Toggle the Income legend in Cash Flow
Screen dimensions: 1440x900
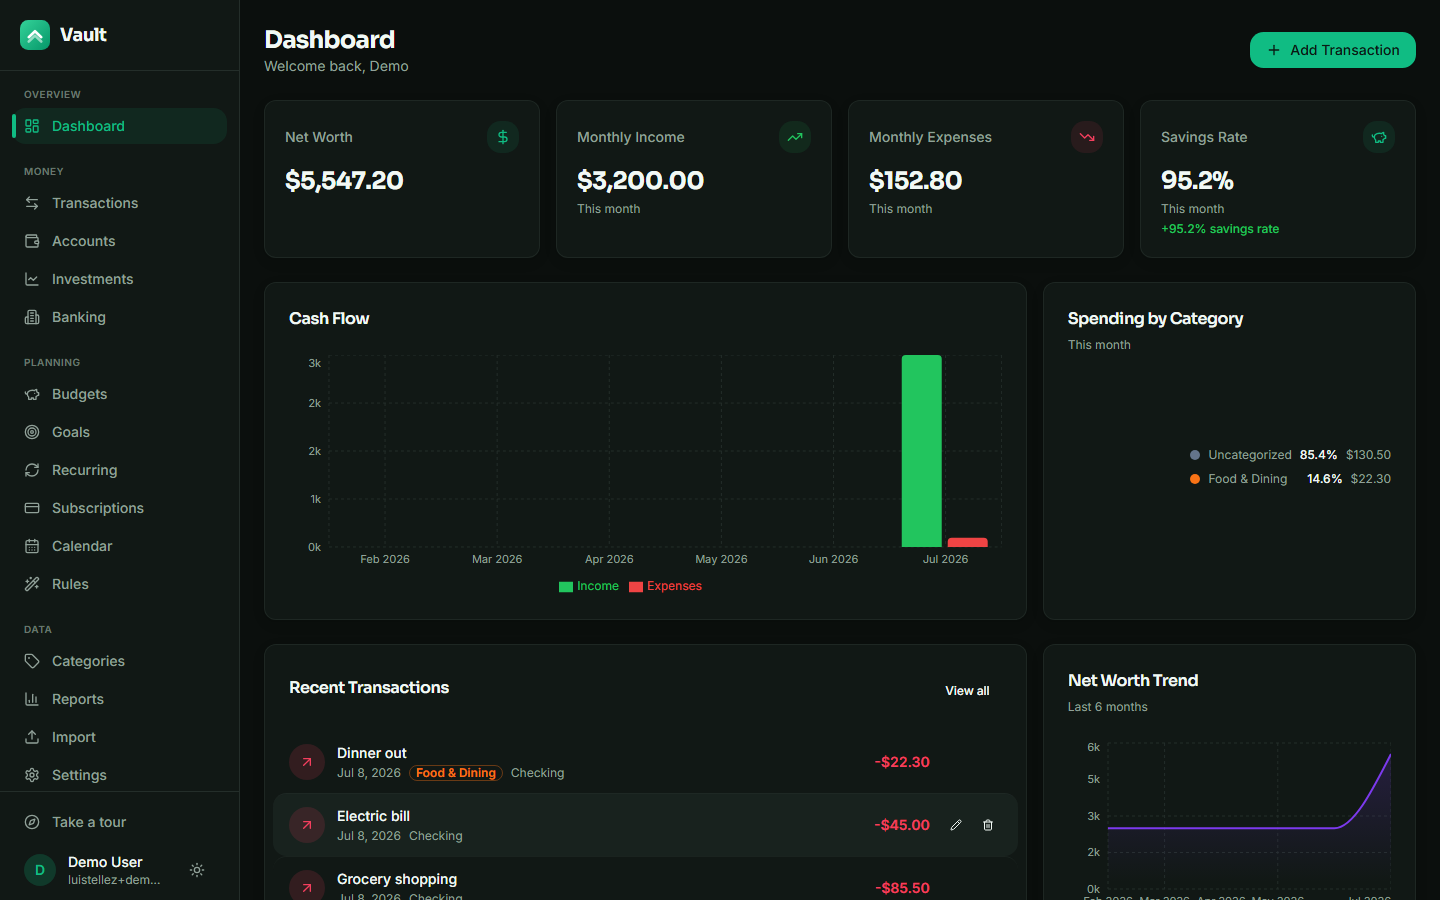point(589,586)
